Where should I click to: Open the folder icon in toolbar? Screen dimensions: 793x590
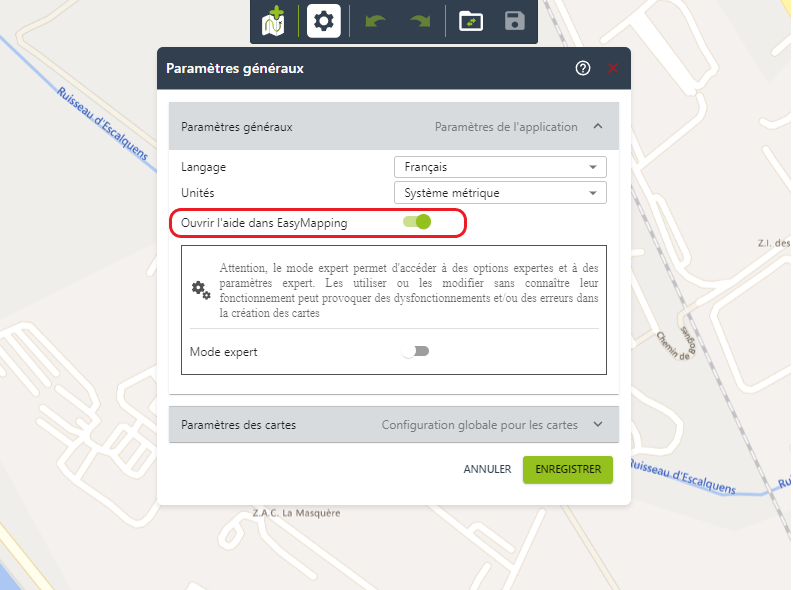tap(471, 21)
